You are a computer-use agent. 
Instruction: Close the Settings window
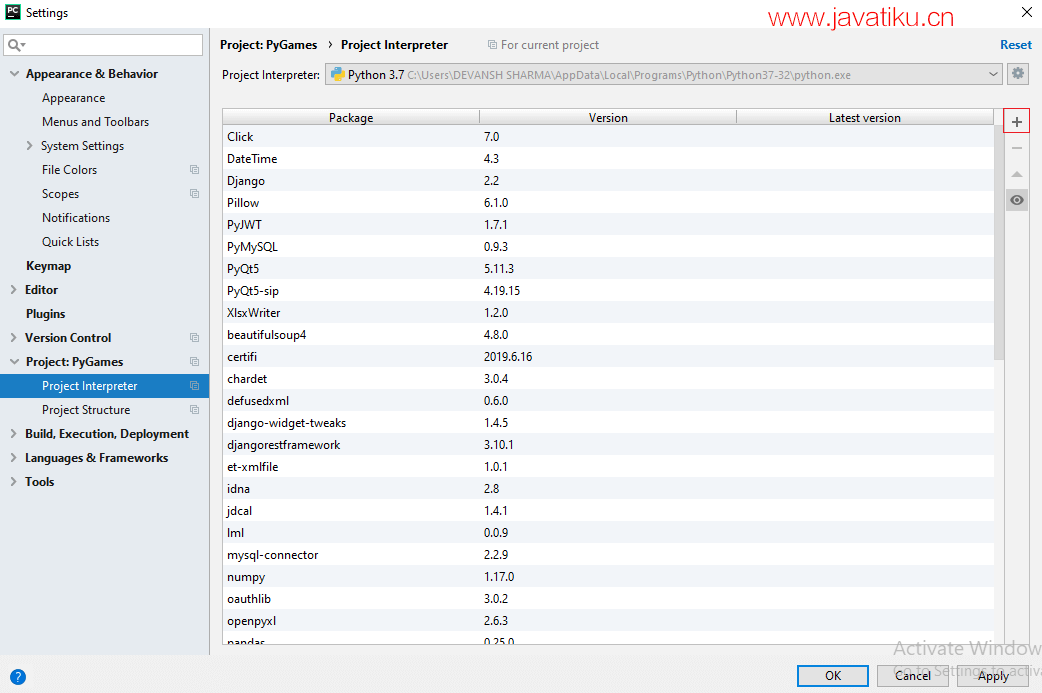1026,12
